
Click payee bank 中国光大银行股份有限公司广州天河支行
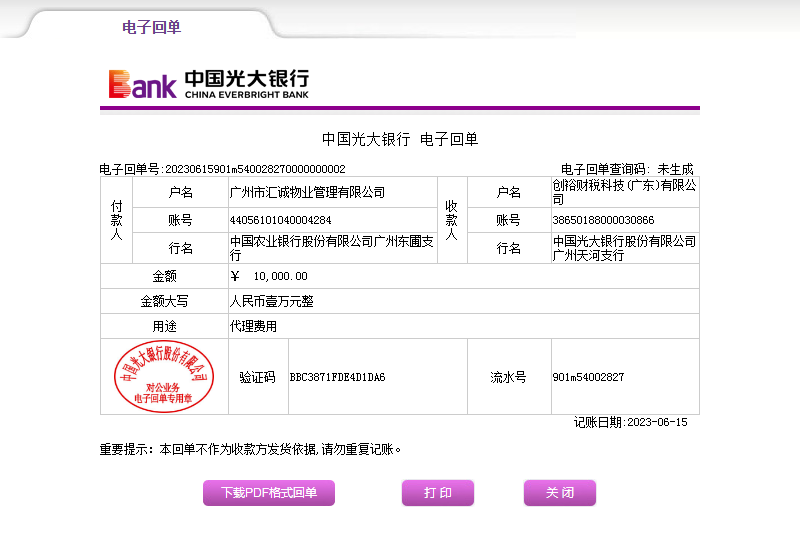[624, 248]
